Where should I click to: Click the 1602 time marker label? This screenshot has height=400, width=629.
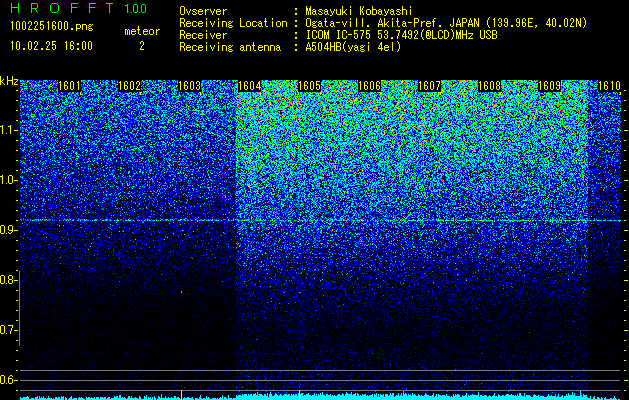click(x=130, y=86)
